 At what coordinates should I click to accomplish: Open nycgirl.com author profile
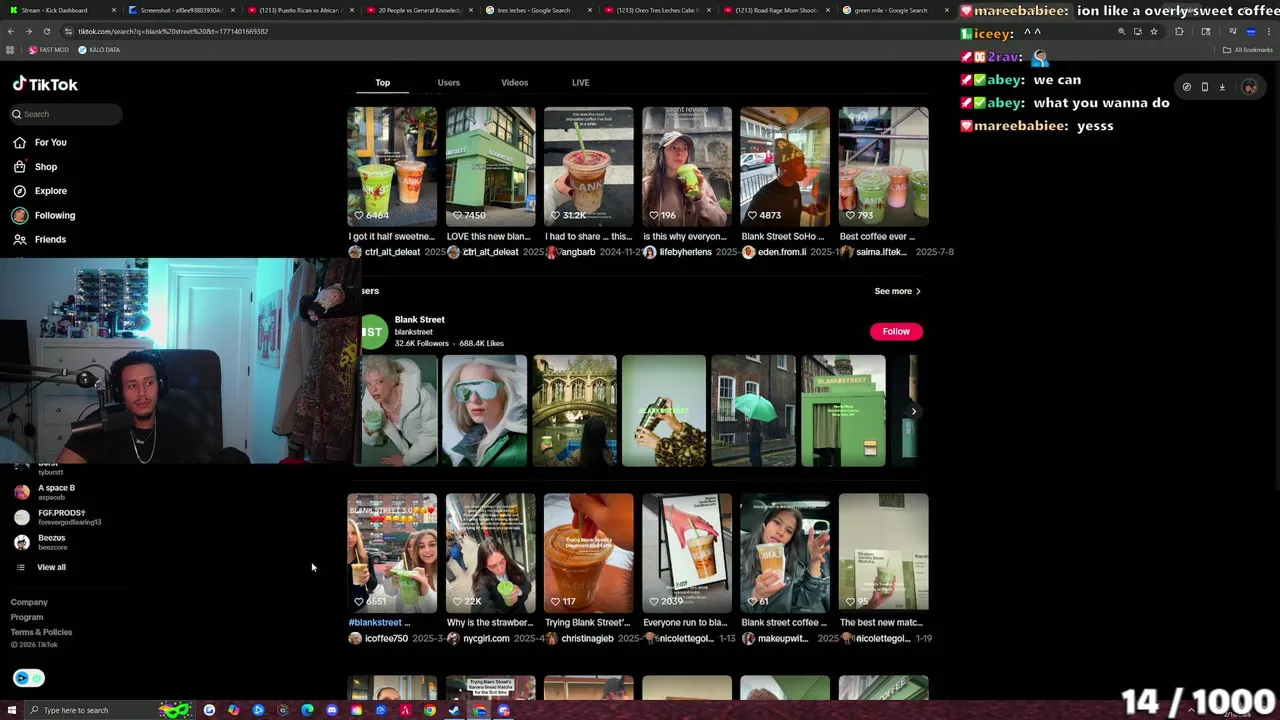486,638
